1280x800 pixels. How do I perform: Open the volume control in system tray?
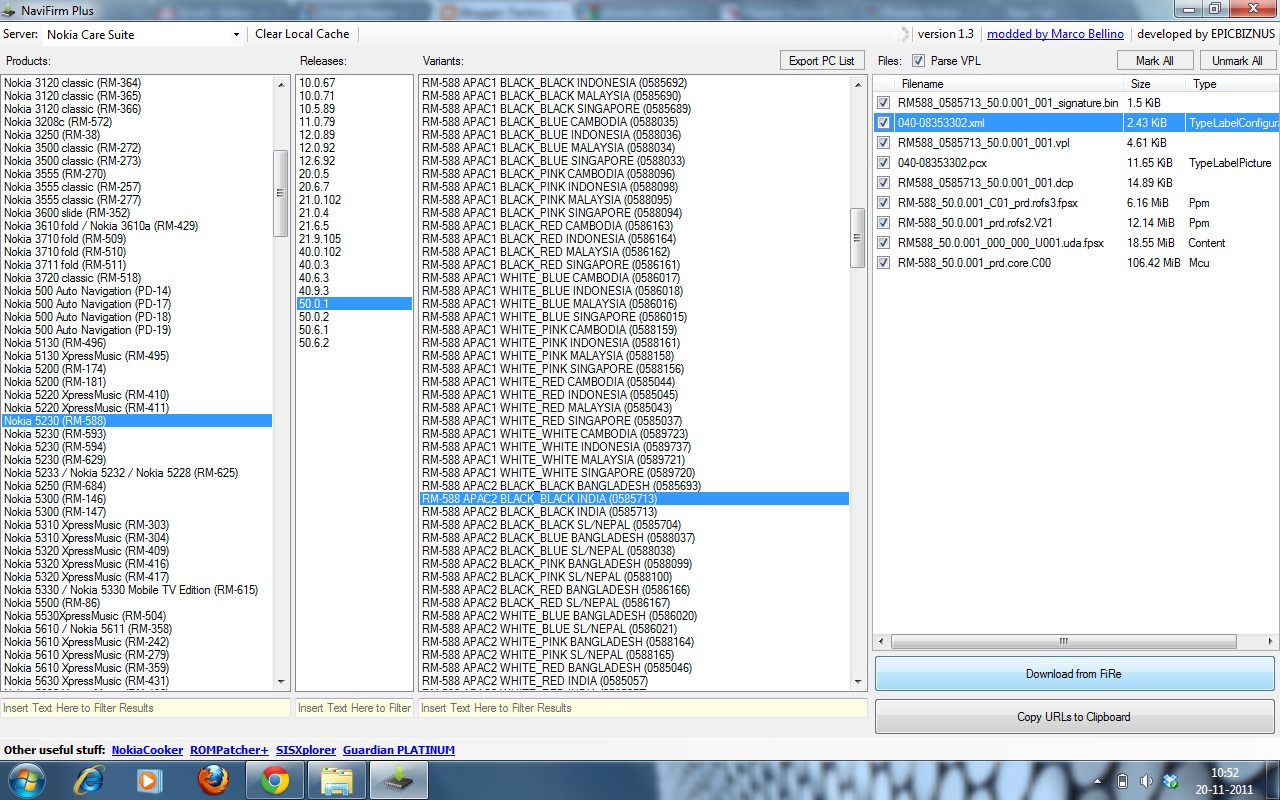(1146, 781)
